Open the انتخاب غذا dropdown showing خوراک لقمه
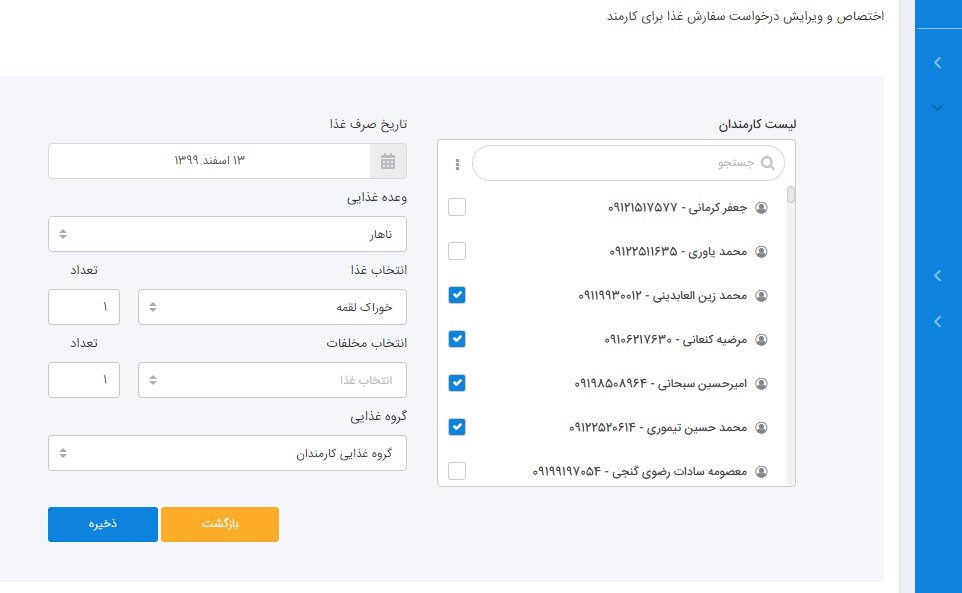Image resolution: width=962 pixels, height=593 pixels. 272,307
